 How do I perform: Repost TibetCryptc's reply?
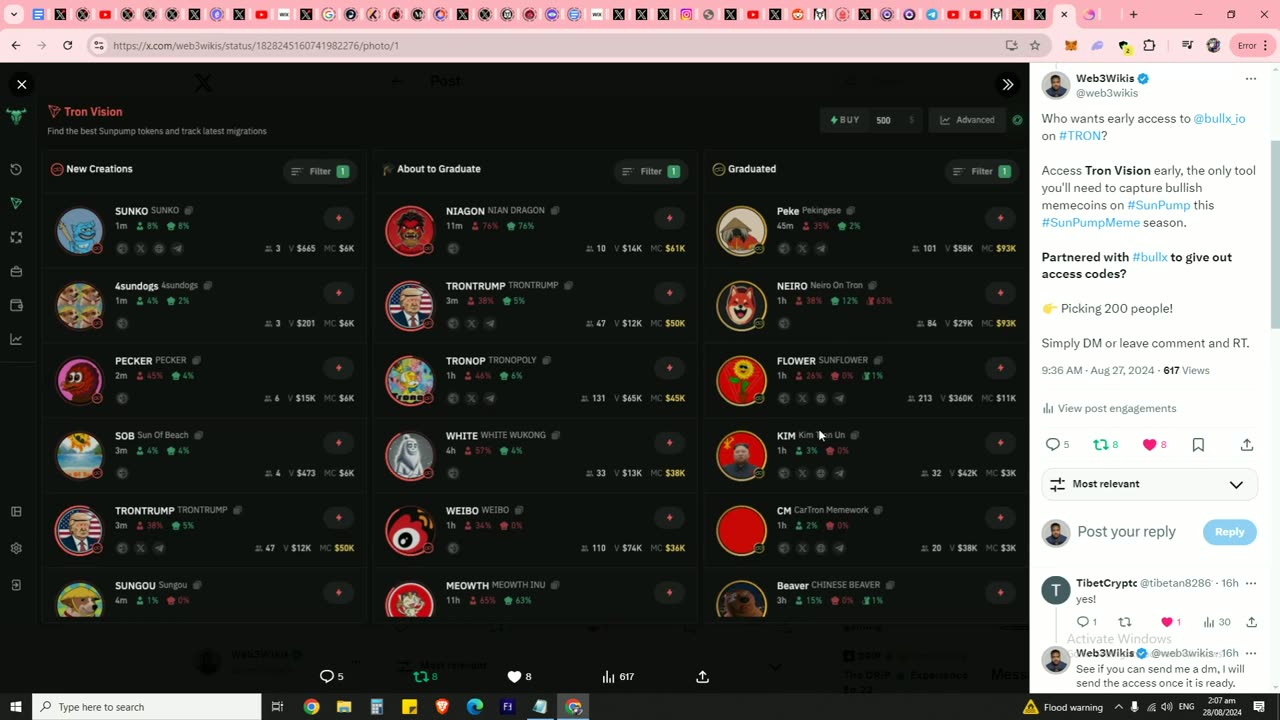(1124, 622)
